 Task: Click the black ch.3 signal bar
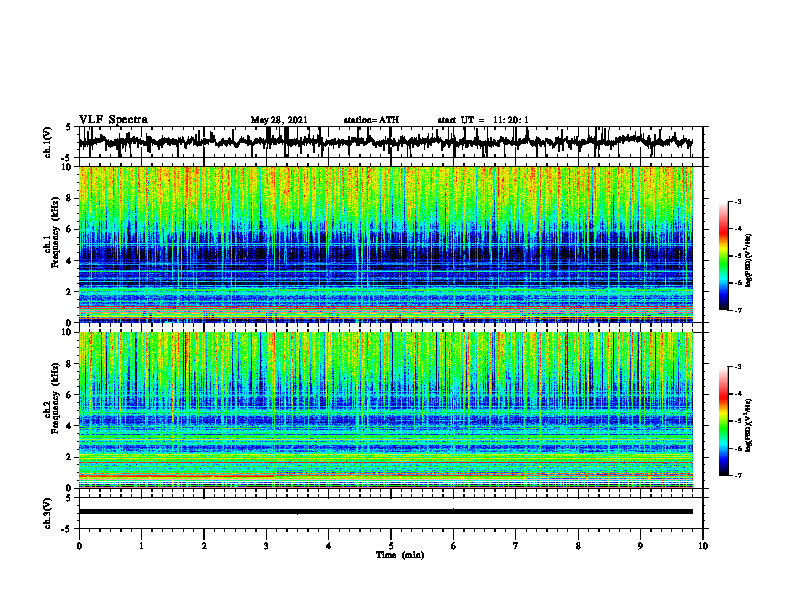(x=385, y=512)
